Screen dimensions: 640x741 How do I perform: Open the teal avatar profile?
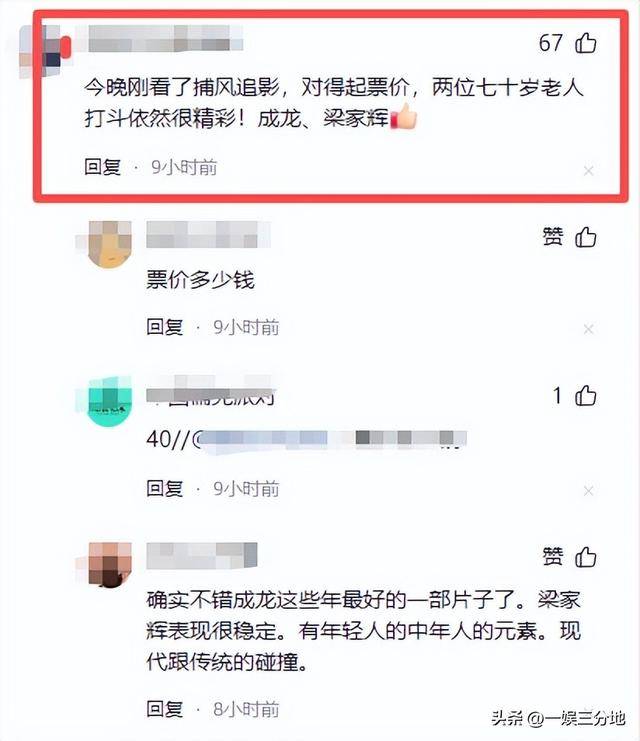pos(110,402)
